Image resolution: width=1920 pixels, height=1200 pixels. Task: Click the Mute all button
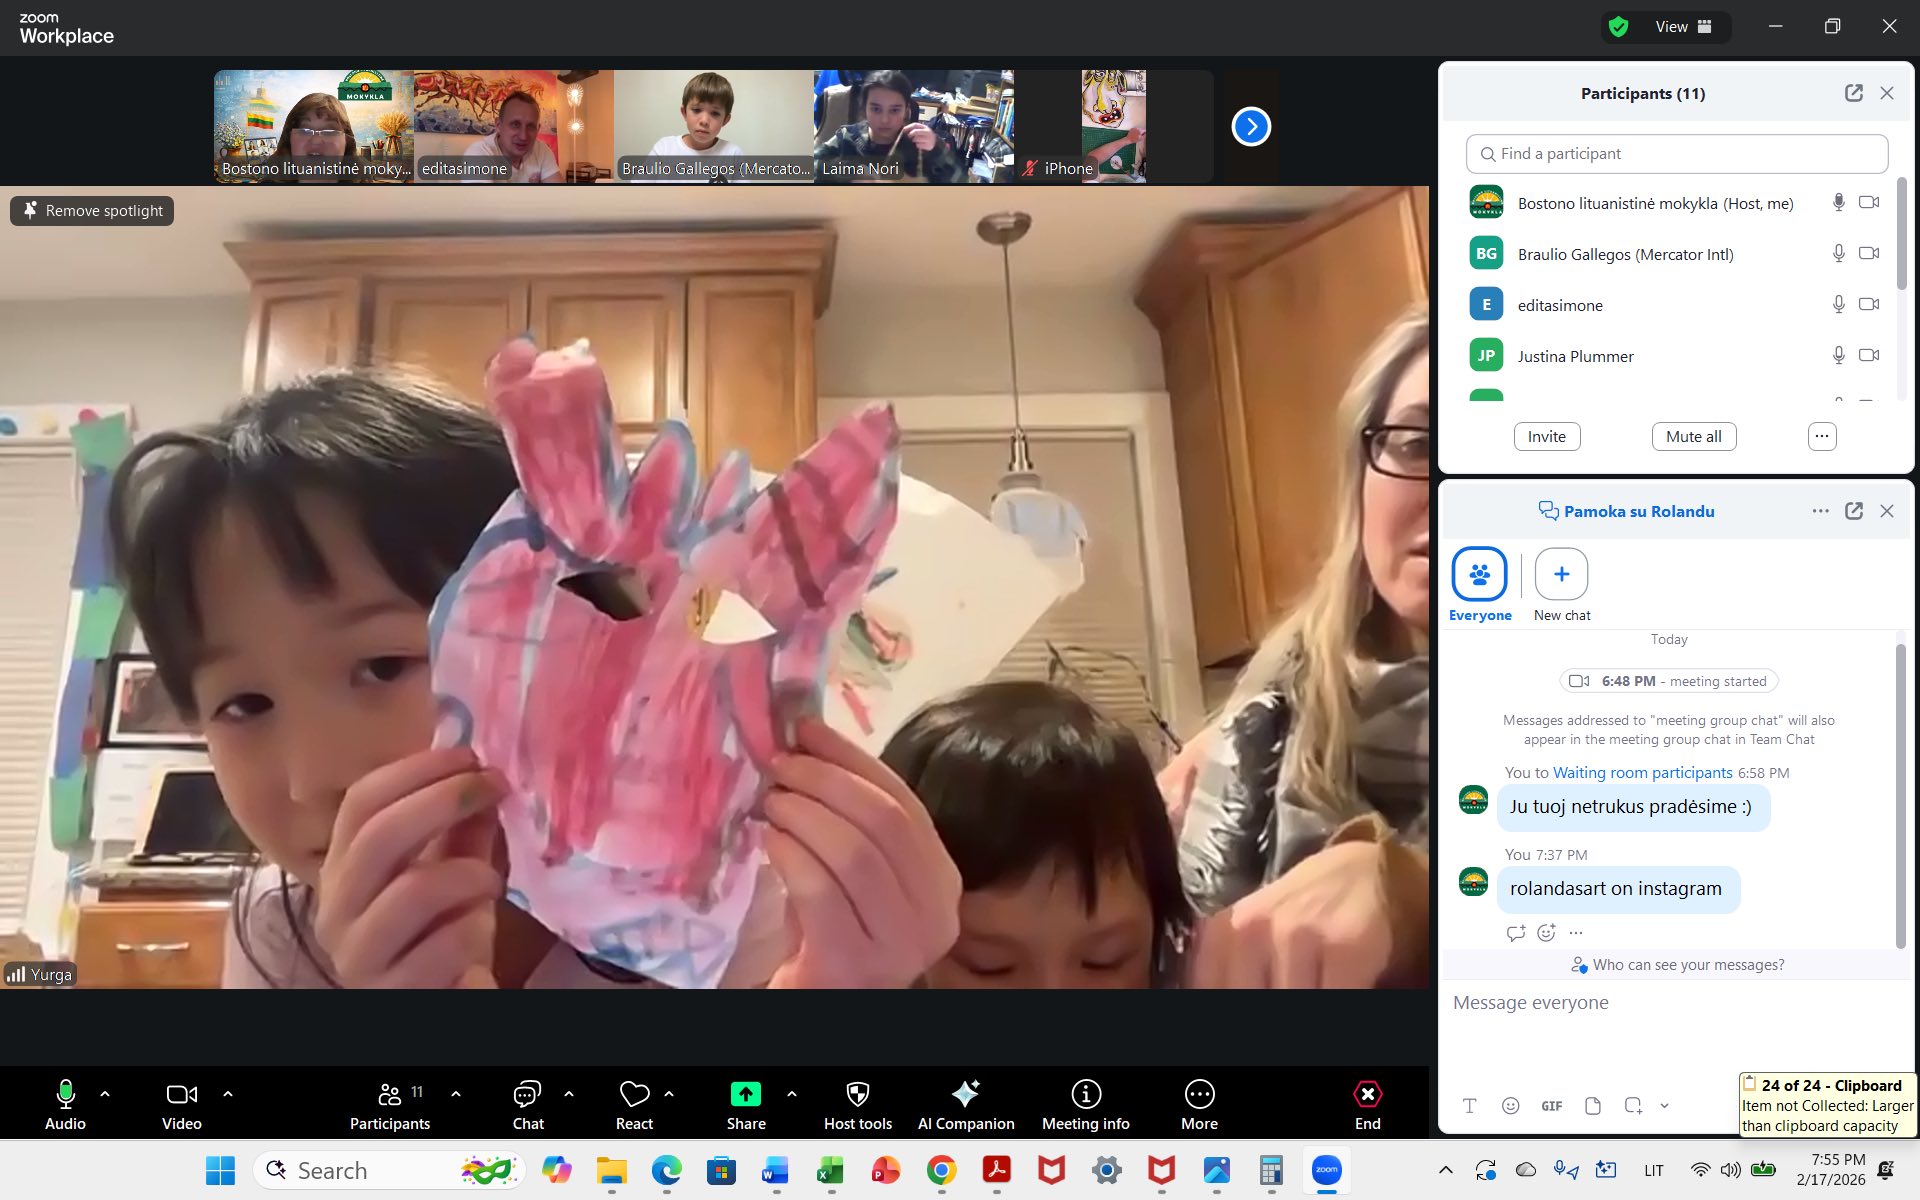[x=1693, y=436]
